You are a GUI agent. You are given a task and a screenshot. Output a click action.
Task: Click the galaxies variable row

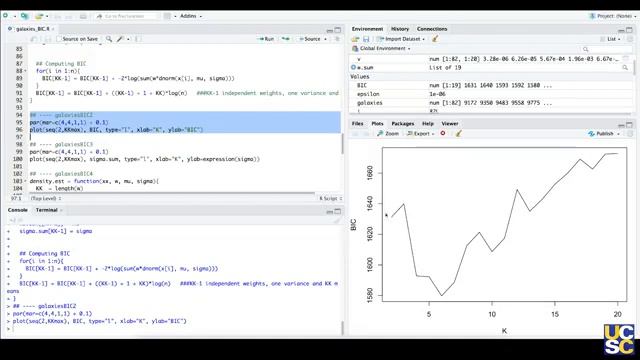pyautogui.click(x=491, y=103)
